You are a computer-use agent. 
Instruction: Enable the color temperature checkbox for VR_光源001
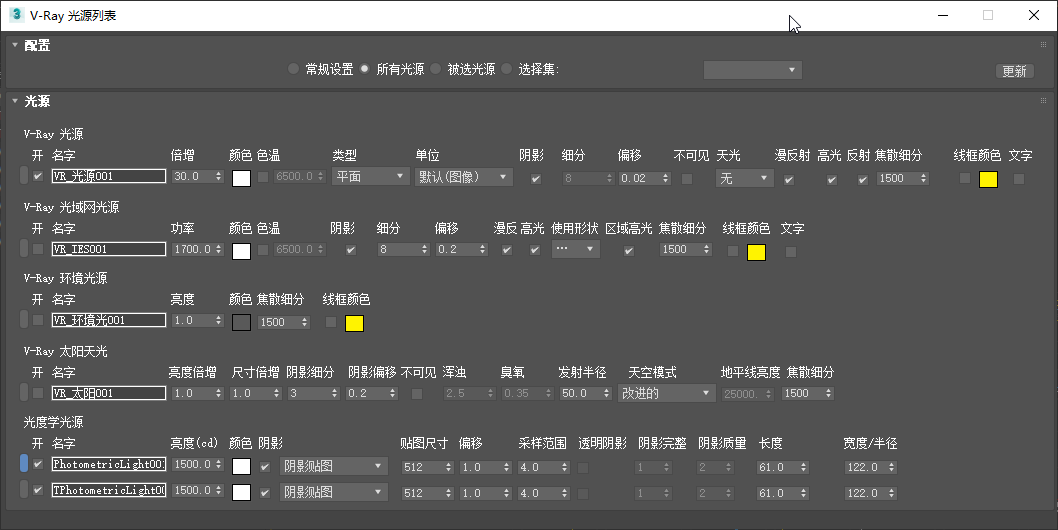263,176
